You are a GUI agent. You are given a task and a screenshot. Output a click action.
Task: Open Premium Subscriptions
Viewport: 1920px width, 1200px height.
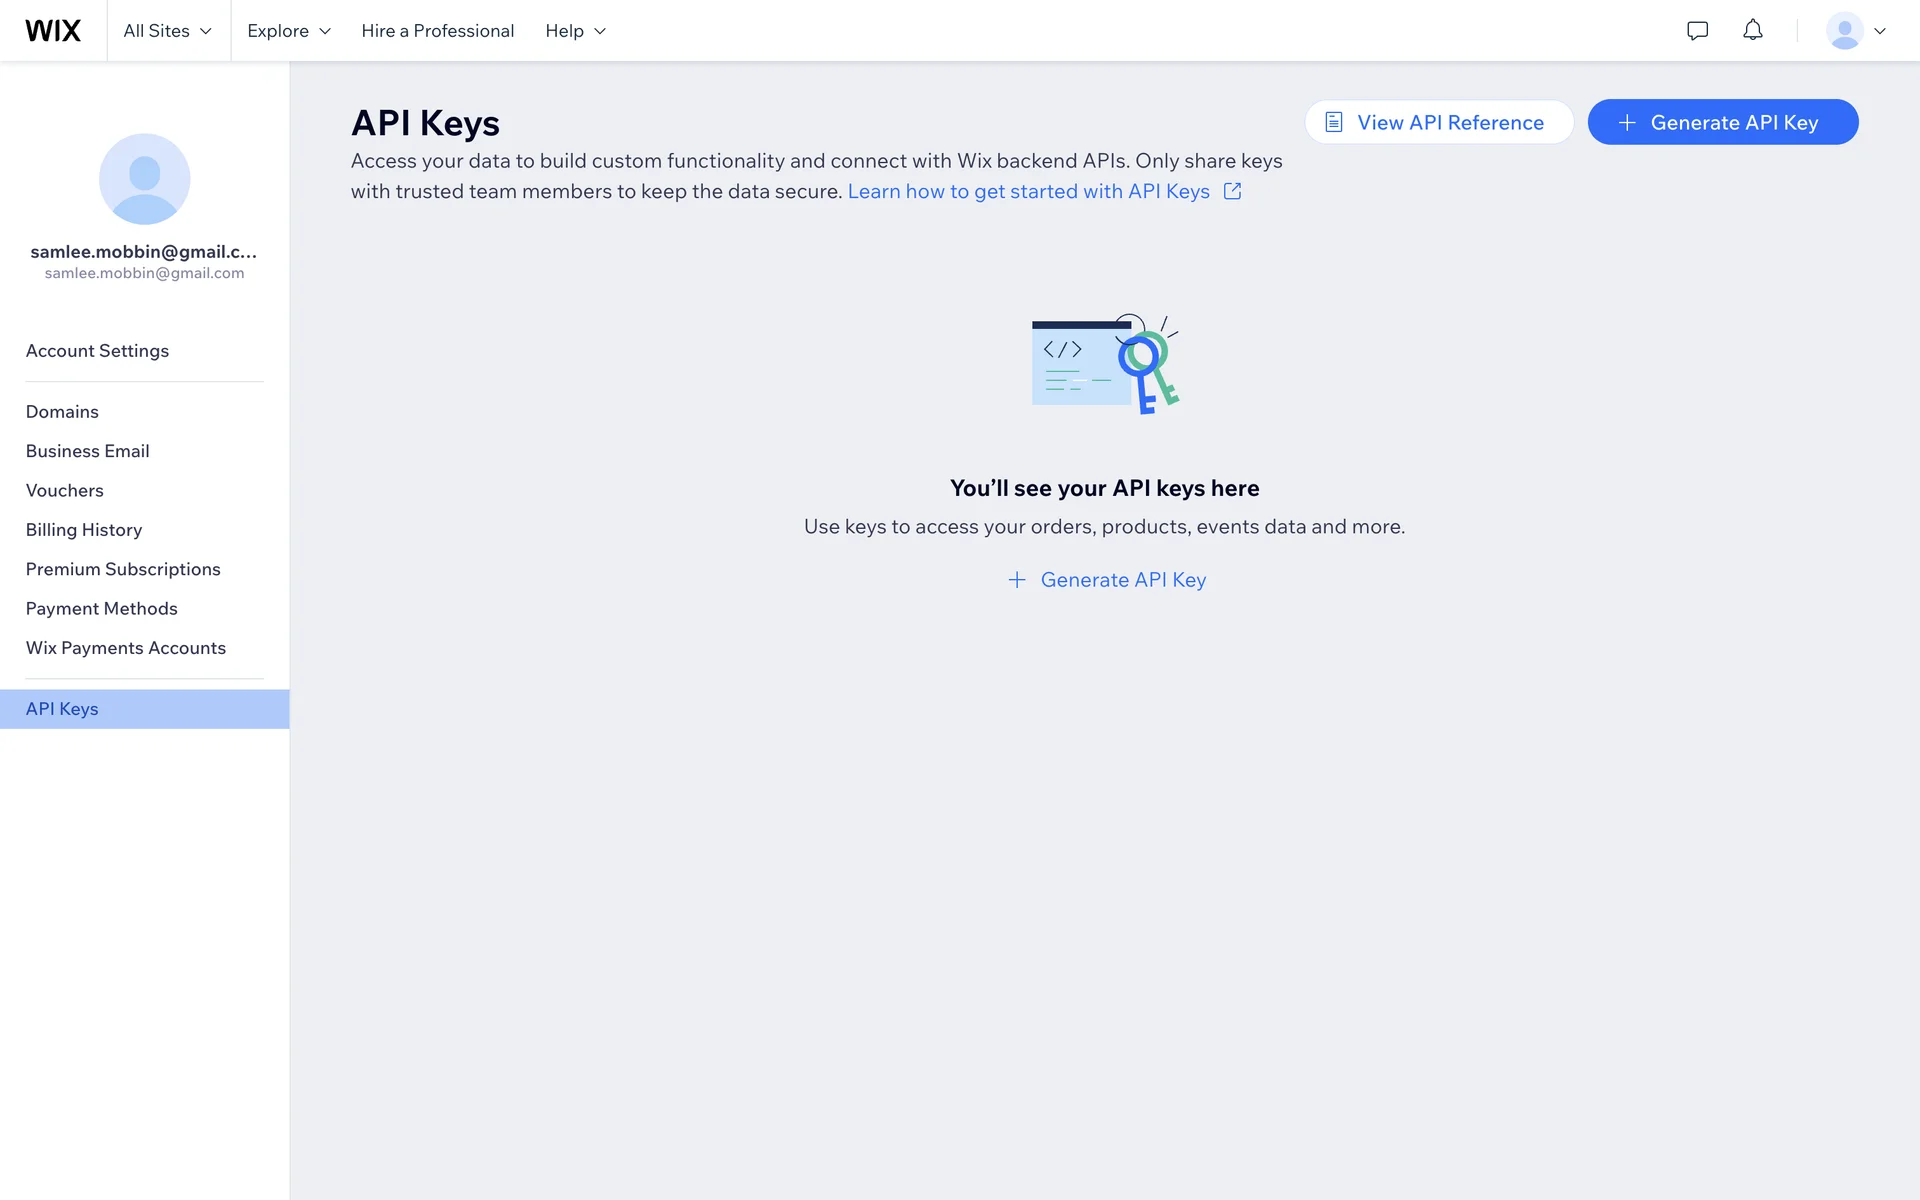tap(123, 569)
